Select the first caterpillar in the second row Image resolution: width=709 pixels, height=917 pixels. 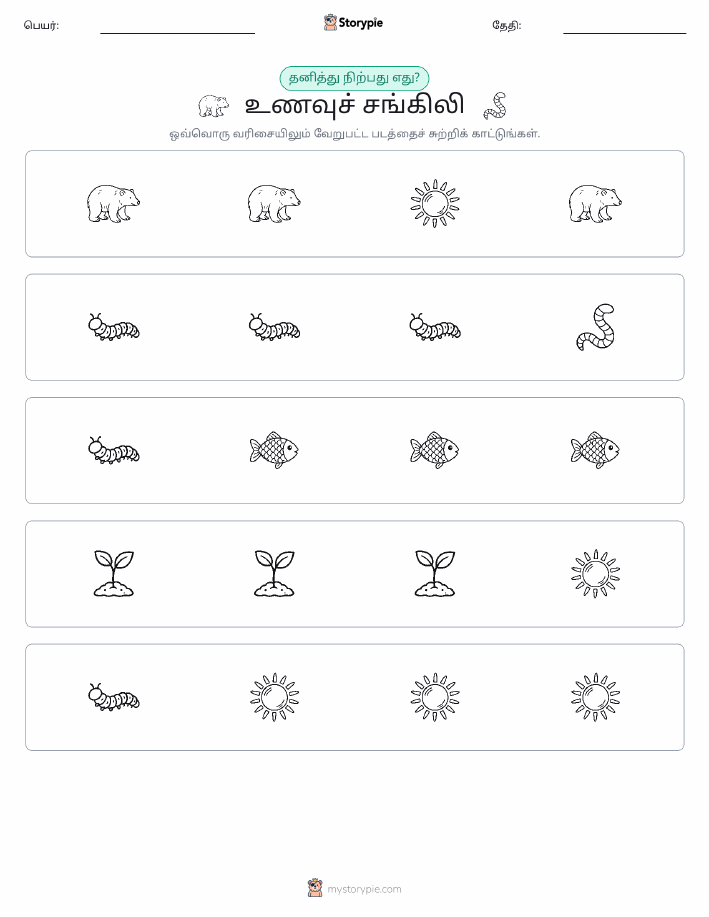113,327
